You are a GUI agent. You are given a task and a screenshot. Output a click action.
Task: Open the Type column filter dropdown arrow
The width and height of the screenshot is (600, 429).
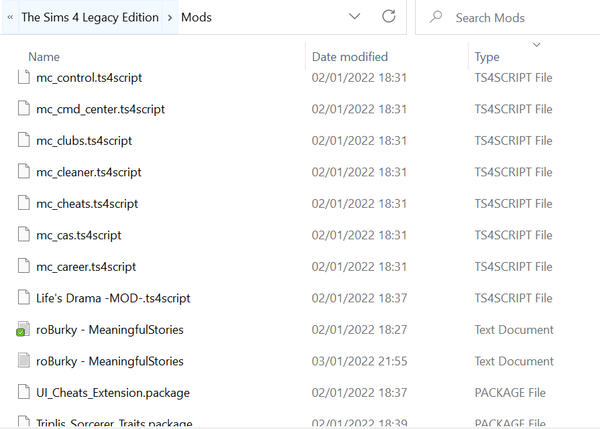(536, 45)
